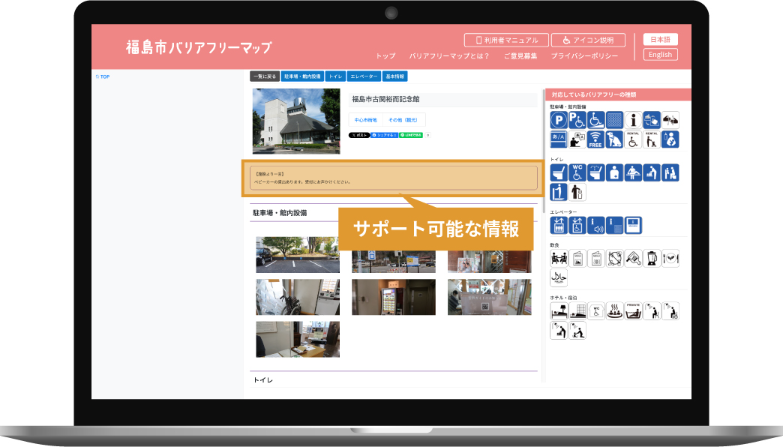Go to トップ page

[386, 56]
